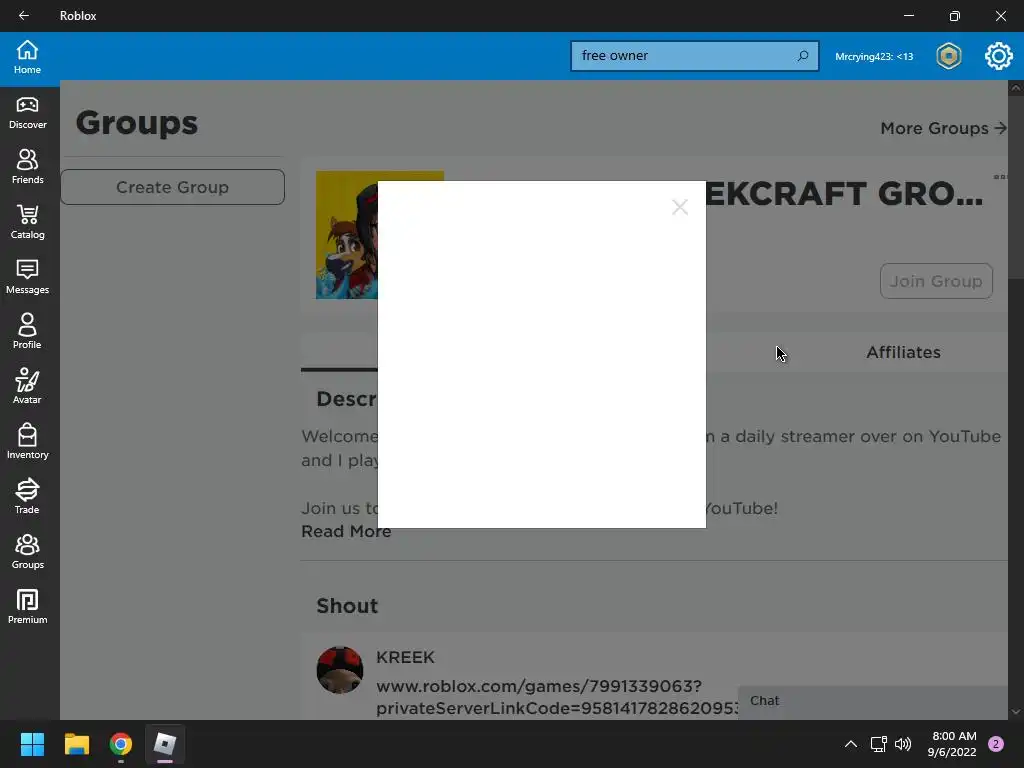Screen dimensions: 1024x768
Task: Click the Roblox taskbar icon
Action: (165, 744)
